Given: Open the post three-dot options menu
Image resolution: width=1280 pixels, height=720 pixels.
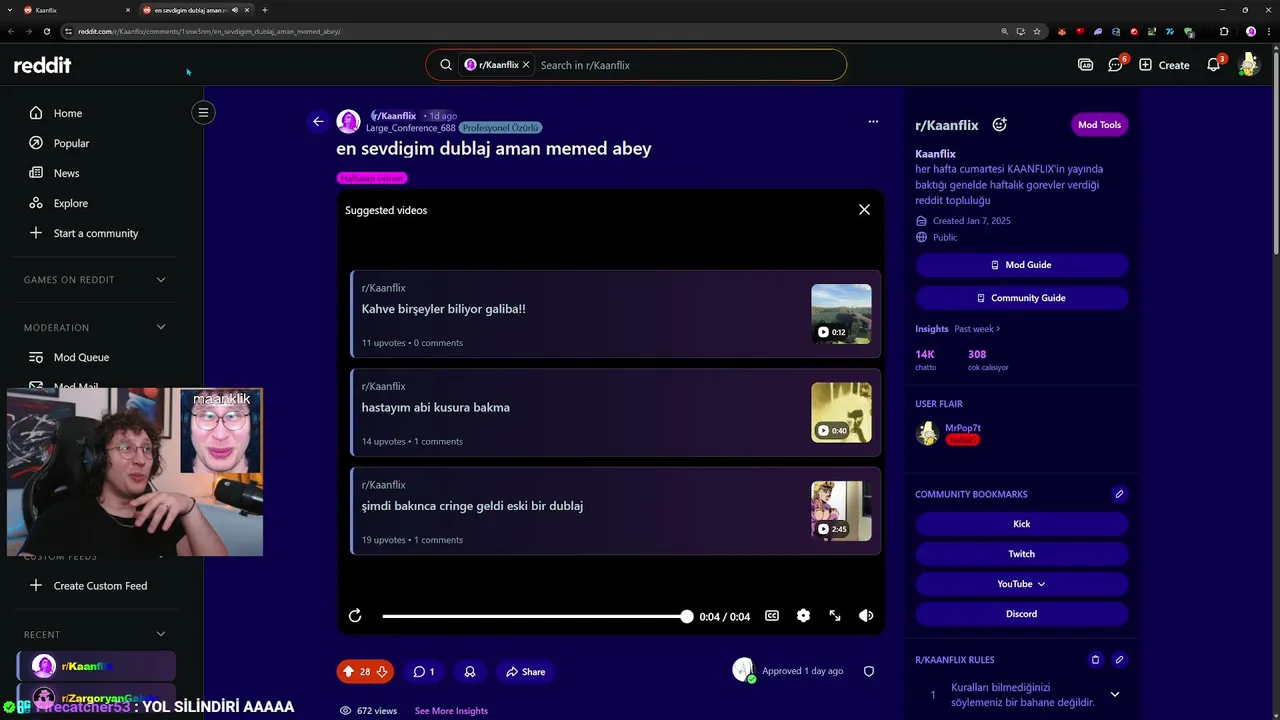Looking at the screenshot, I should [x=873, y=121].
